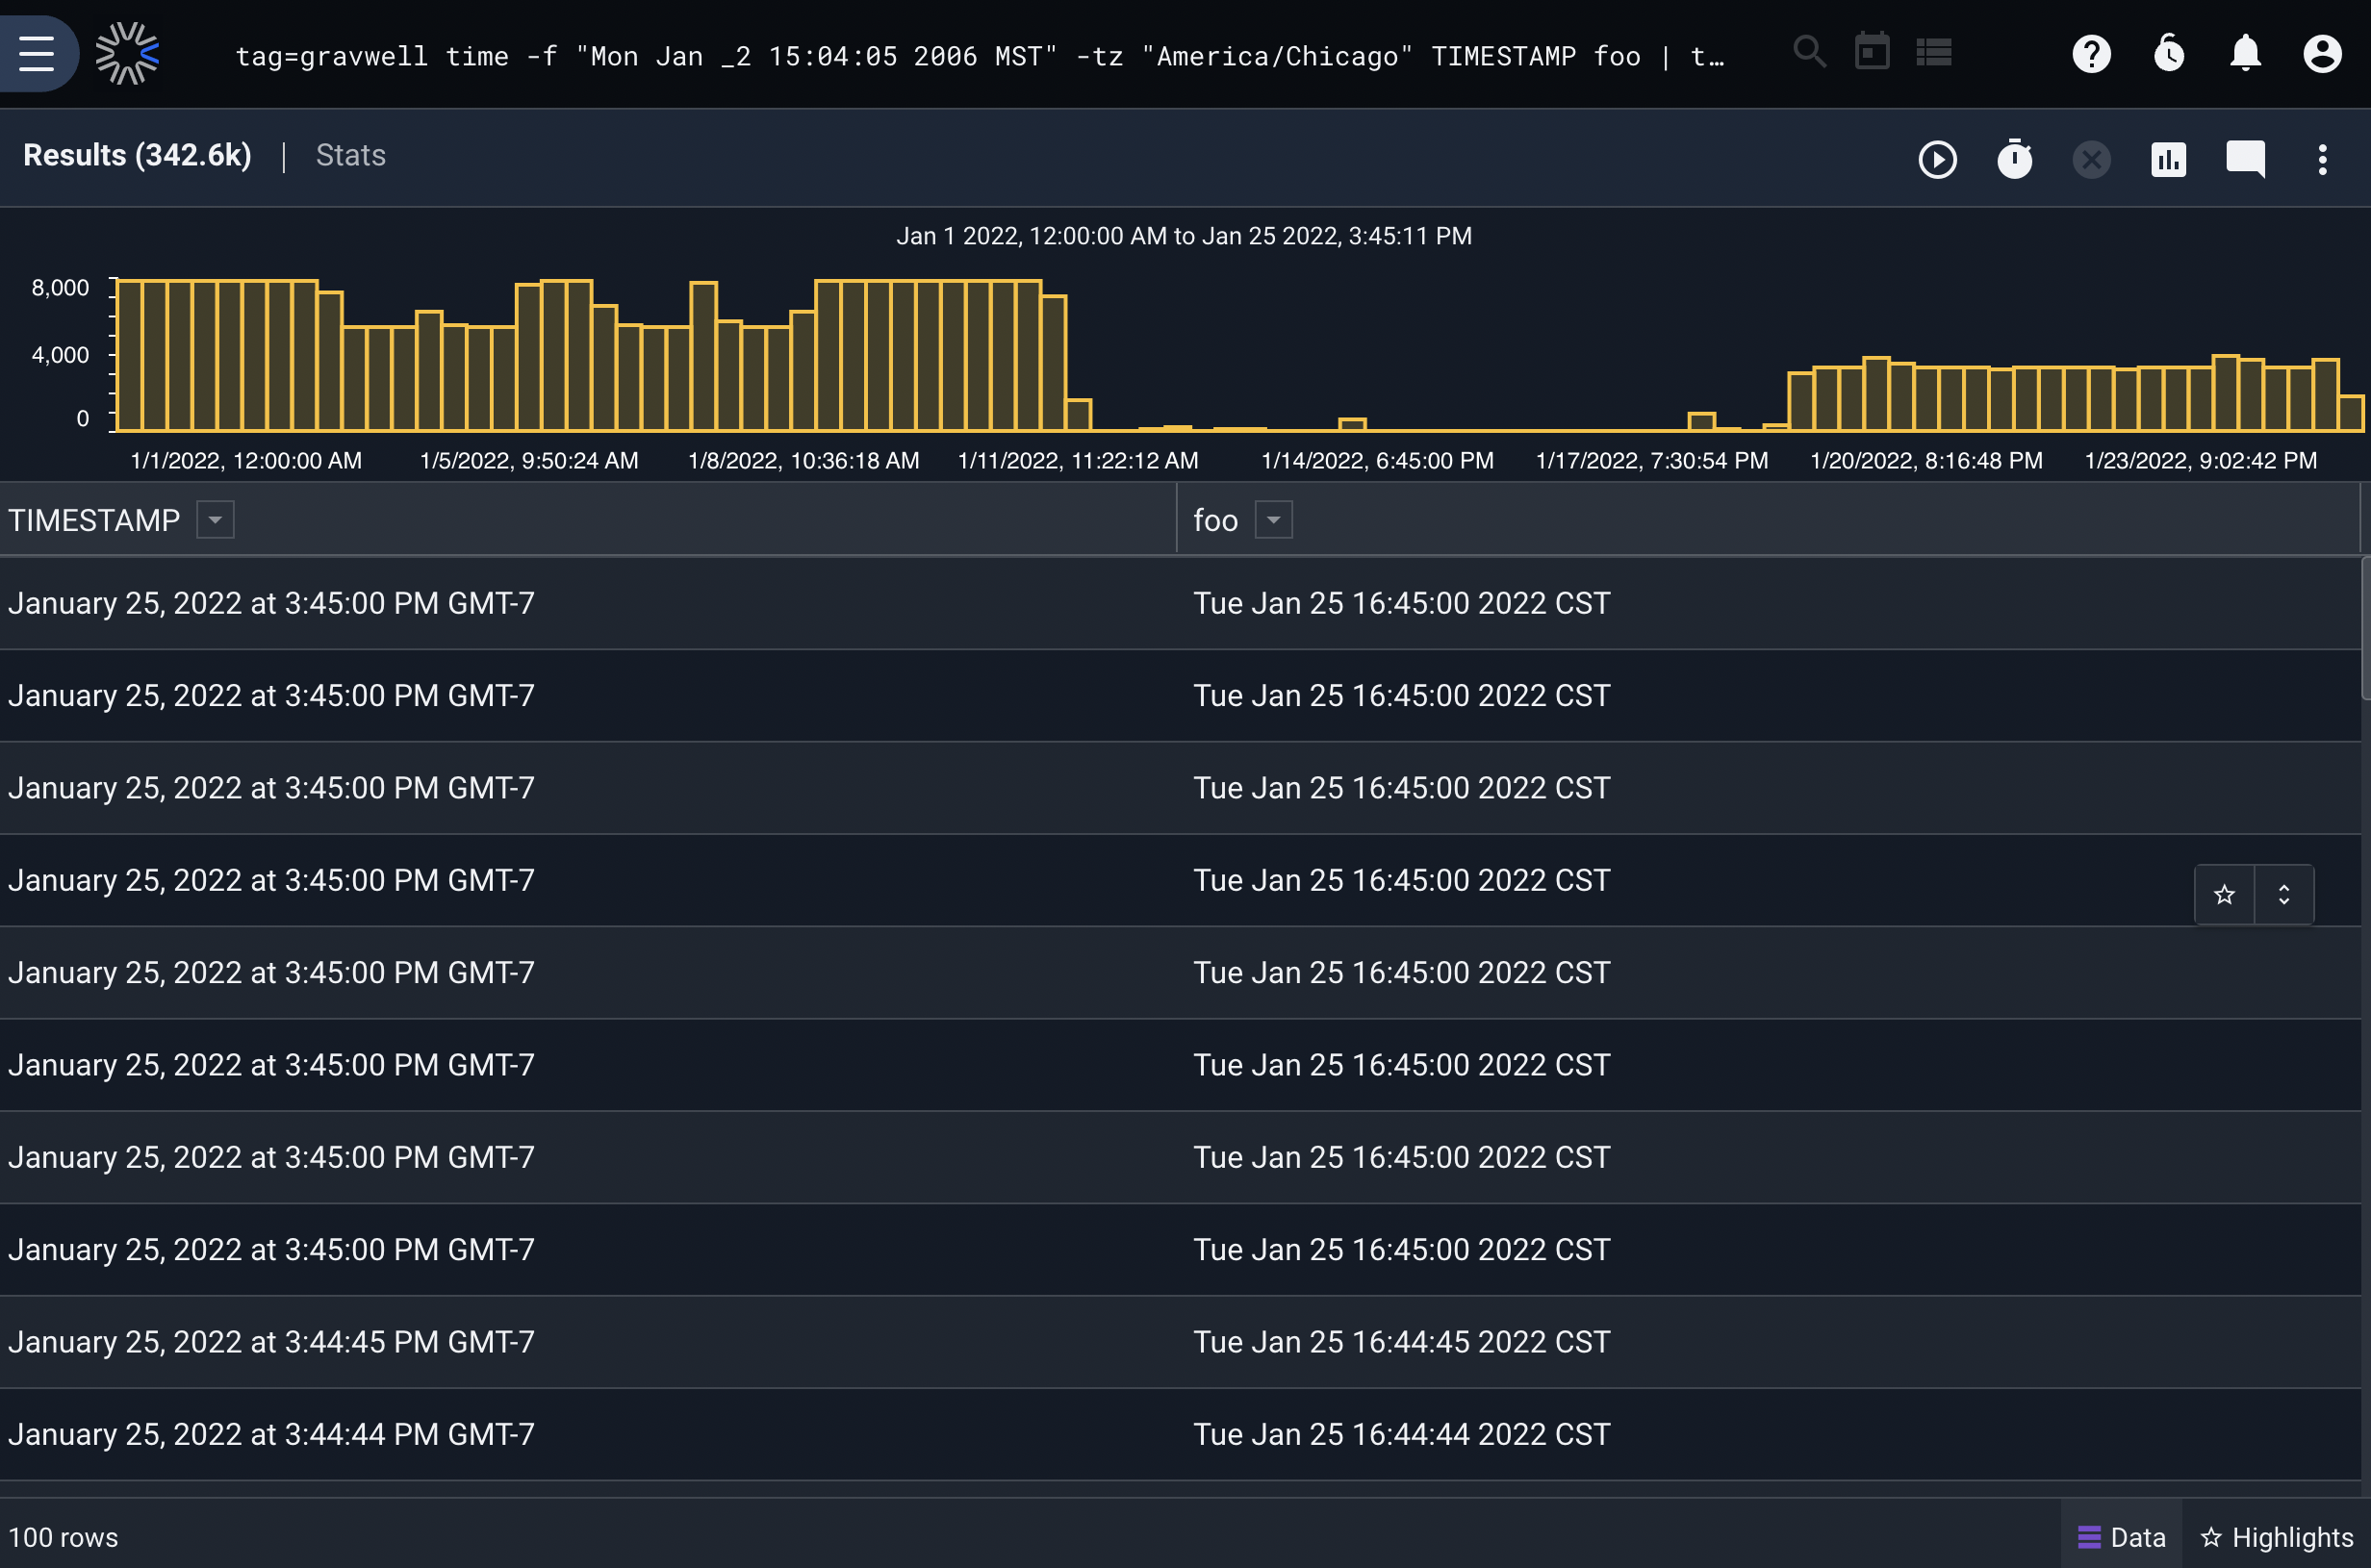2371x1568 pixels.
Task: Open the query library list icon
Action: coord(1934,52)
